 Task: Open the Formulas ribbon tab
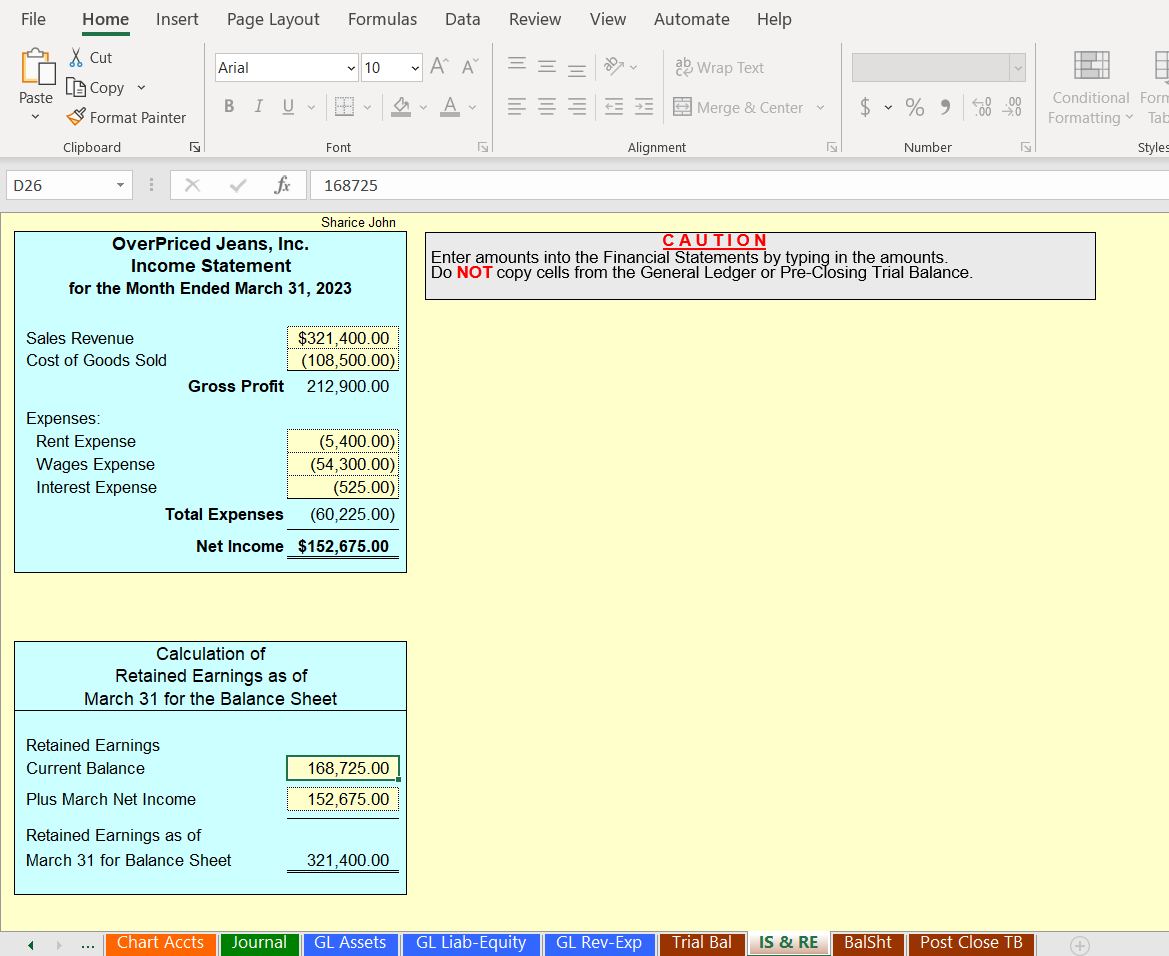(382, 19)
